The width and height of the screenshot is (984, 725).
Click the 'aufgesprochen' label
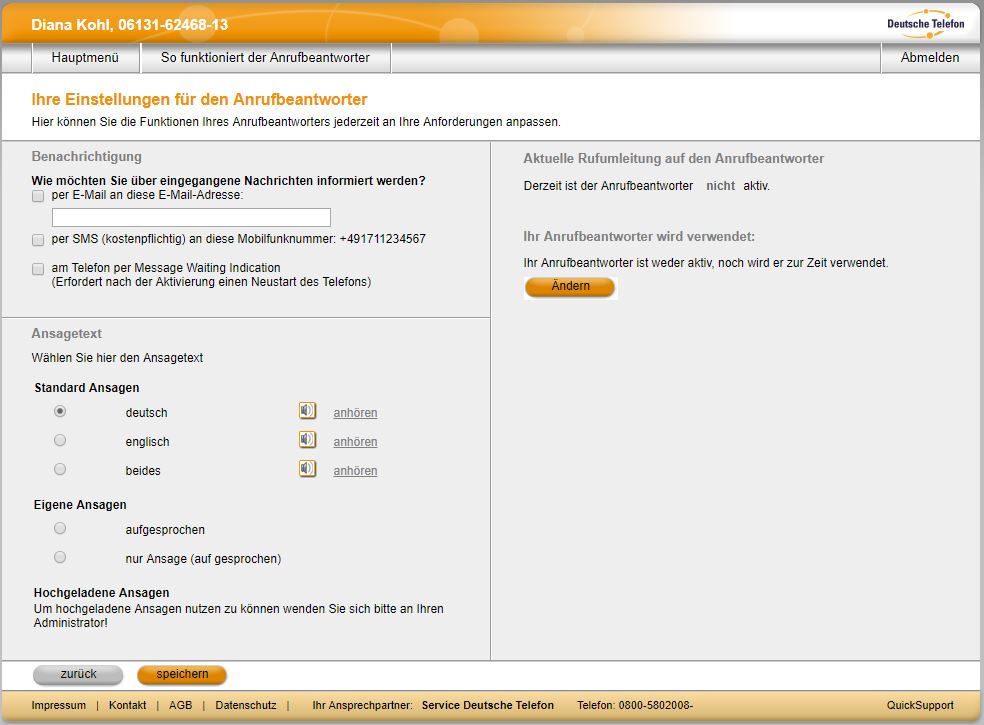tap(165, 530)
